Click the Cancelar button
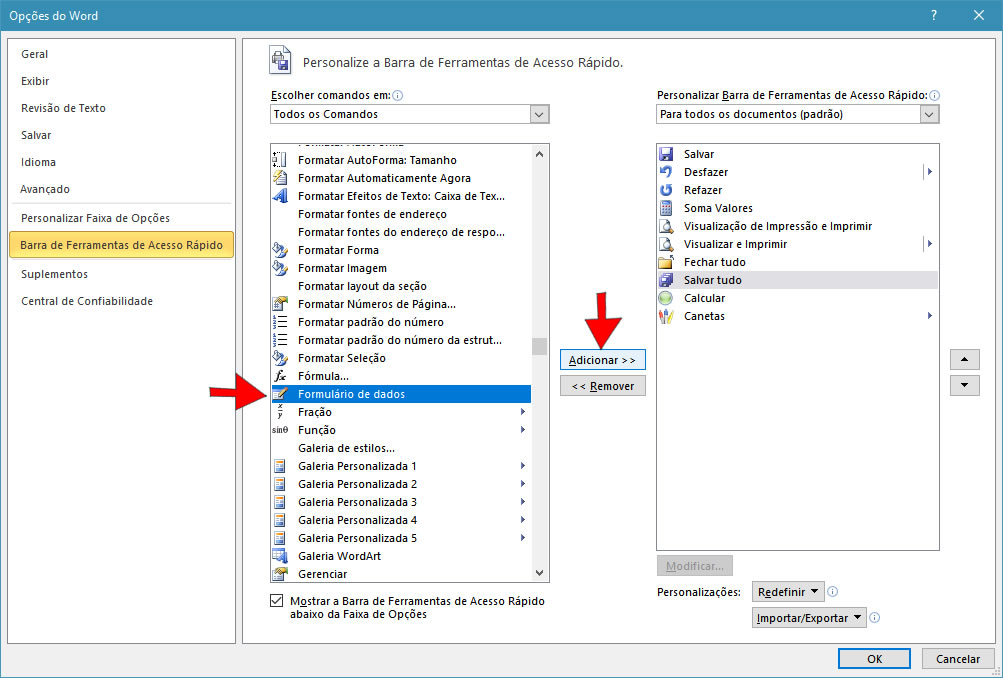The image size is (1003, 678). coord(958,659)
